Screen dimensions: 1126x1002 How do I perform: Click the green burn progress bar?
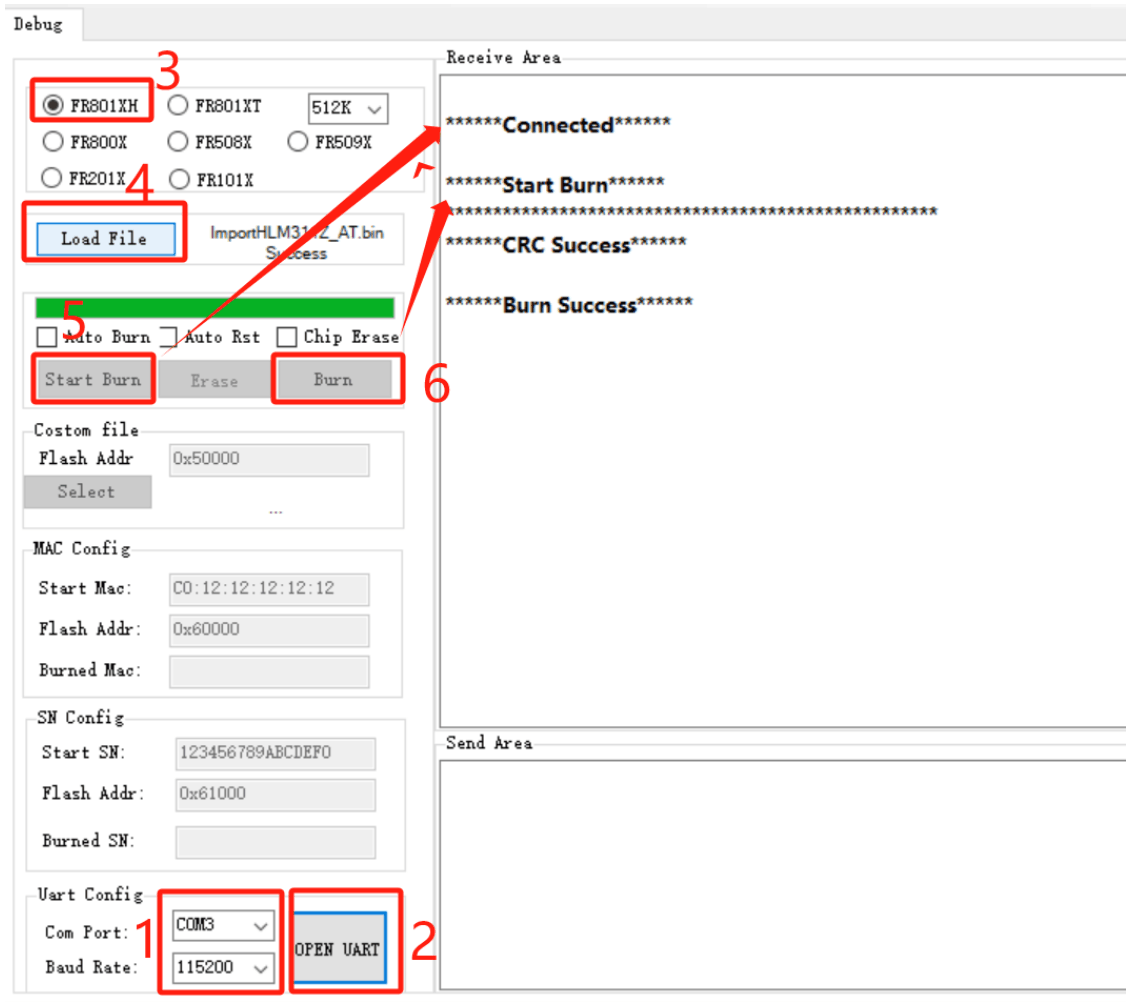click(214, 308)
